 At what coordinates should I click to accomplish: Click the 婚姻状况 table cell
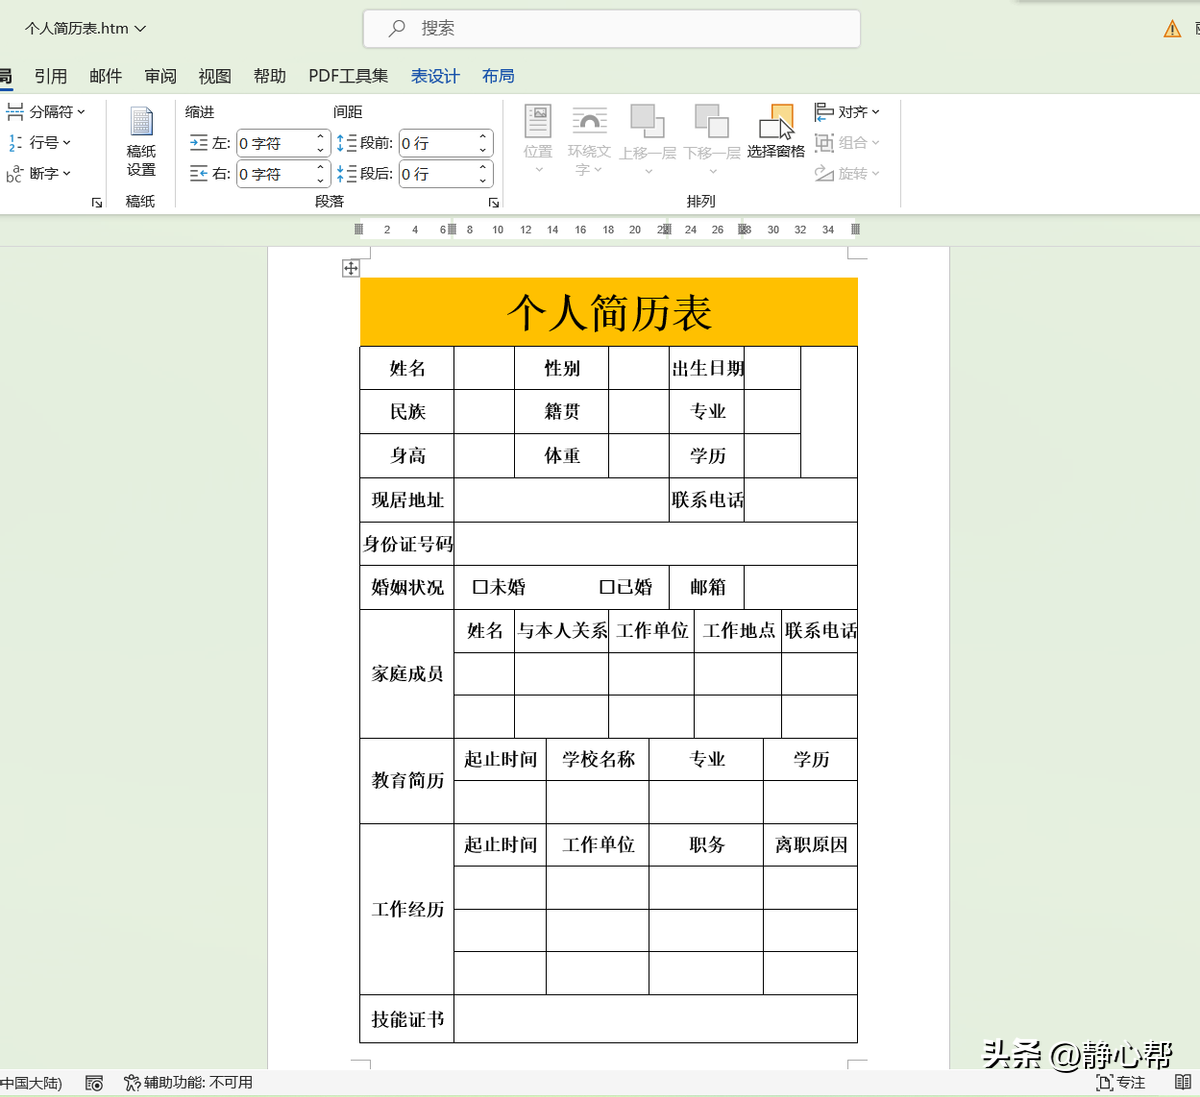407,587
